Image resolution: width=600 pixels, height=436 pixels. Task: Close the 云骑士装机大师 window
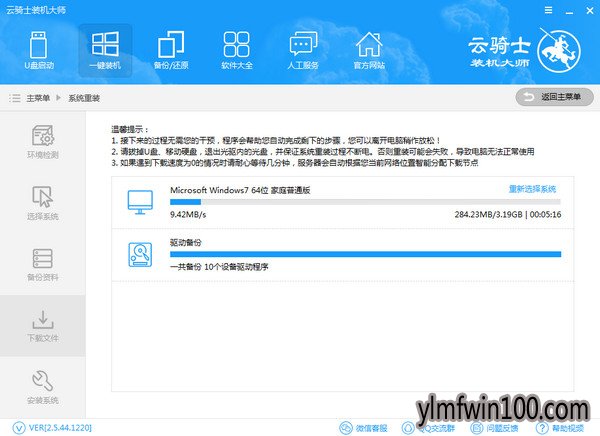[x=590, y=11]
